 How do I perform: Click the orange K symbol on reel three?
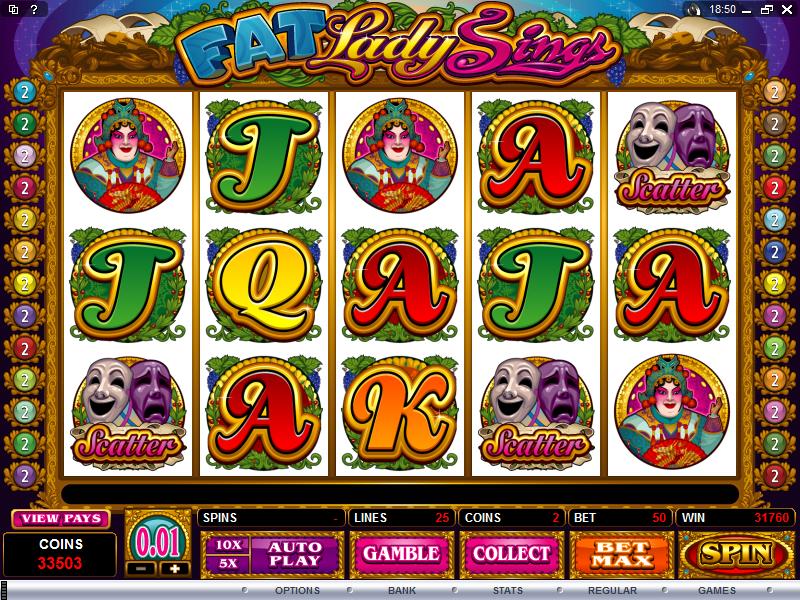coord(399,412)
